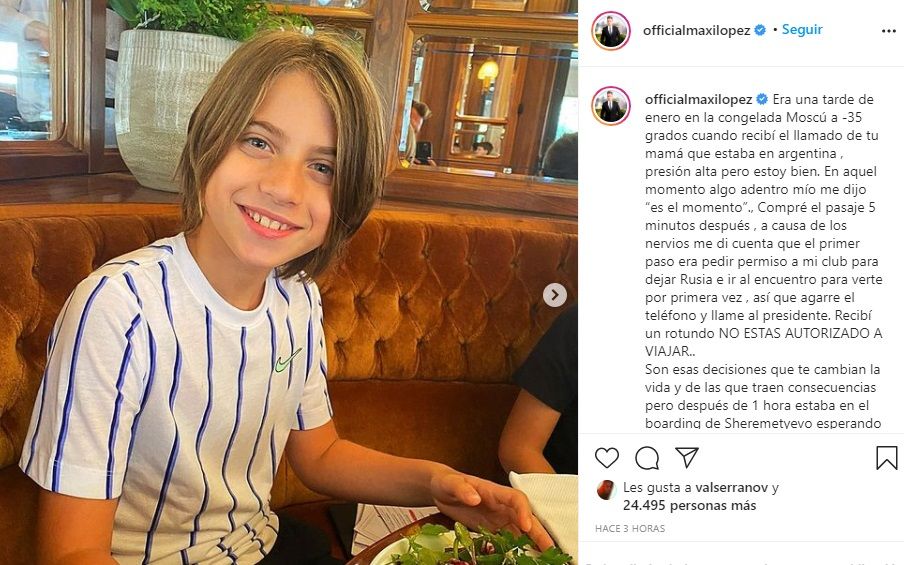Click the caption author's profile avatar
The image size is (904, 565).
(611, 106)
